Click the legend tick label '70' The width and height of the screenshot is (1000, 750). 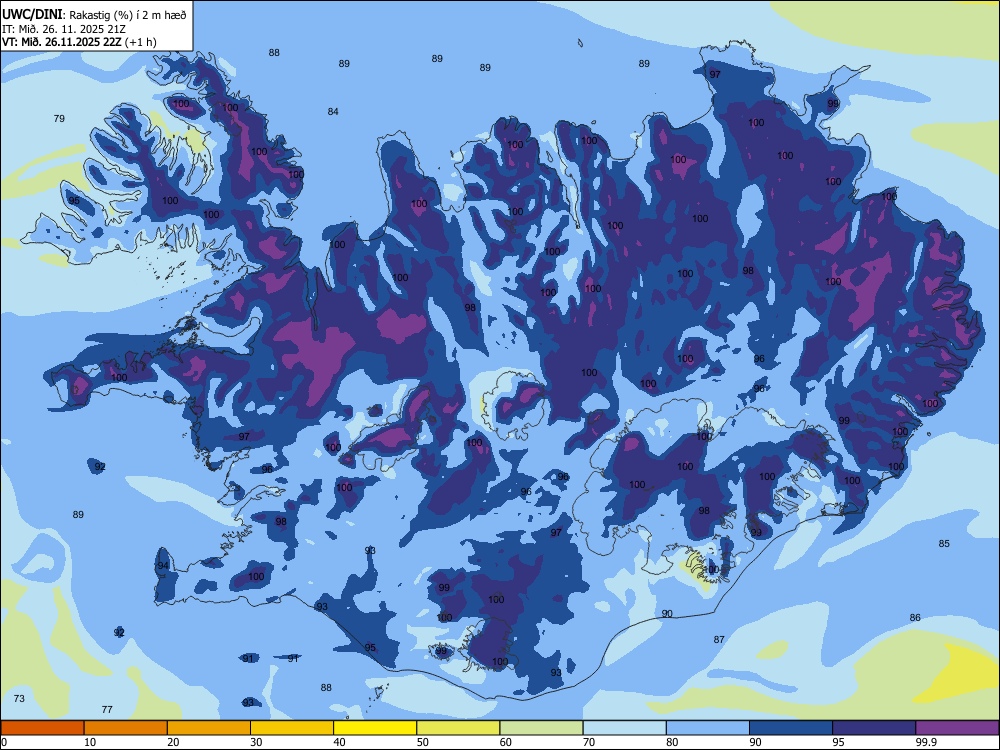[x=589, y=742]
